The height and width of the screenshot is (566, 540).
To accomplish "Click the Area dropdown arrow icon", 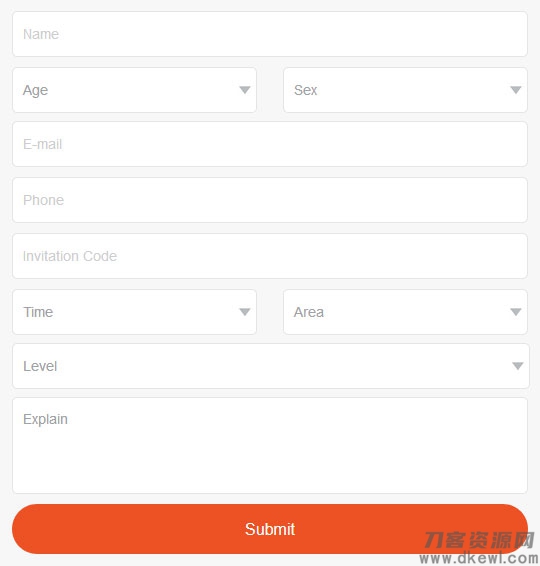I will pyautogui.click(x=515, y=312).
